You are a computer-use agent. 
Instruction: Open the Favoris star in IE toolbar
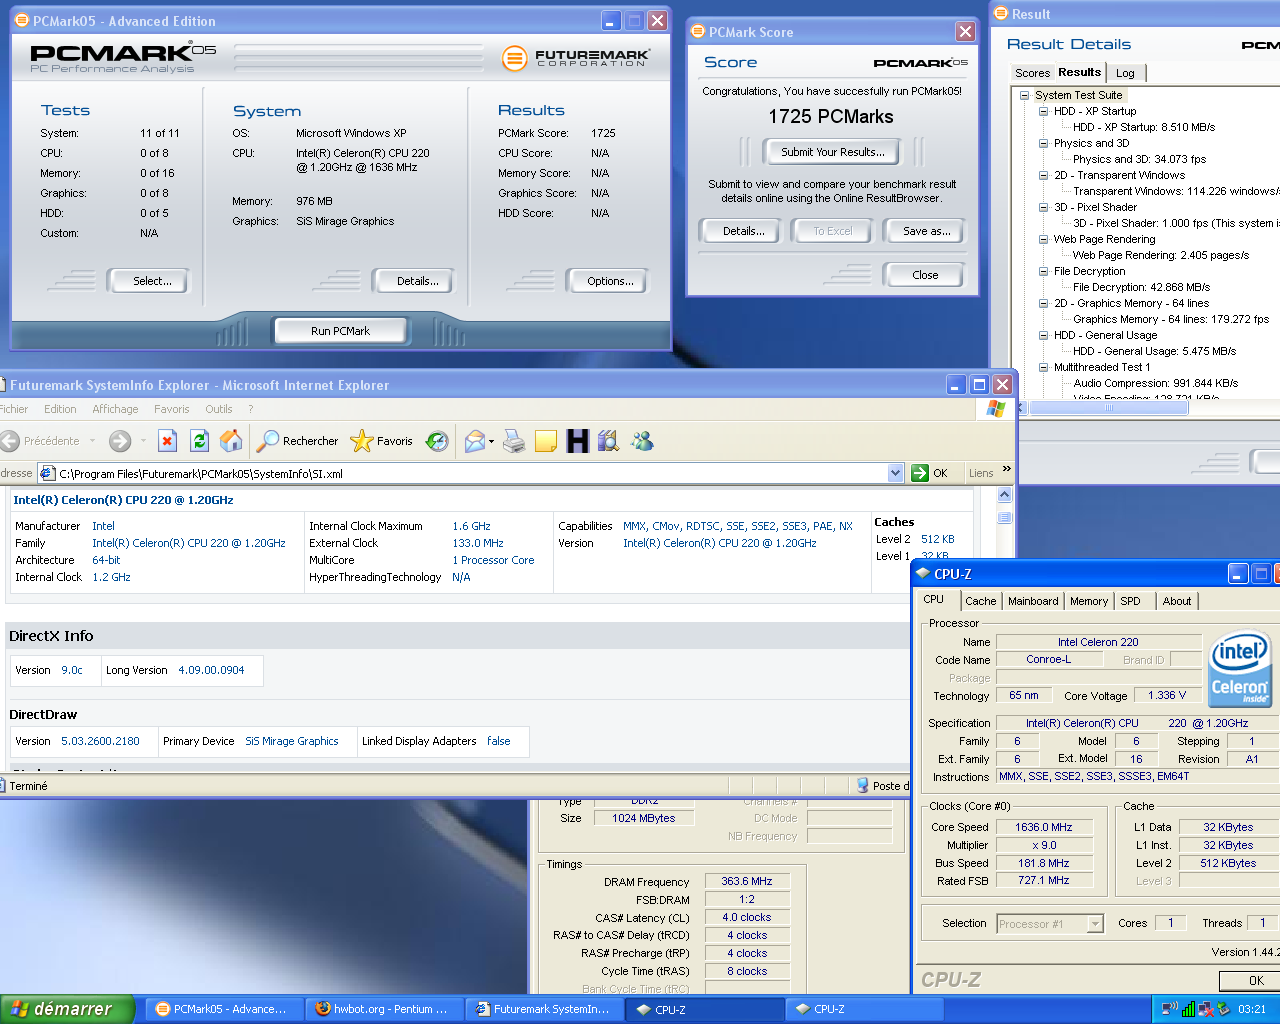pos(382,441)
